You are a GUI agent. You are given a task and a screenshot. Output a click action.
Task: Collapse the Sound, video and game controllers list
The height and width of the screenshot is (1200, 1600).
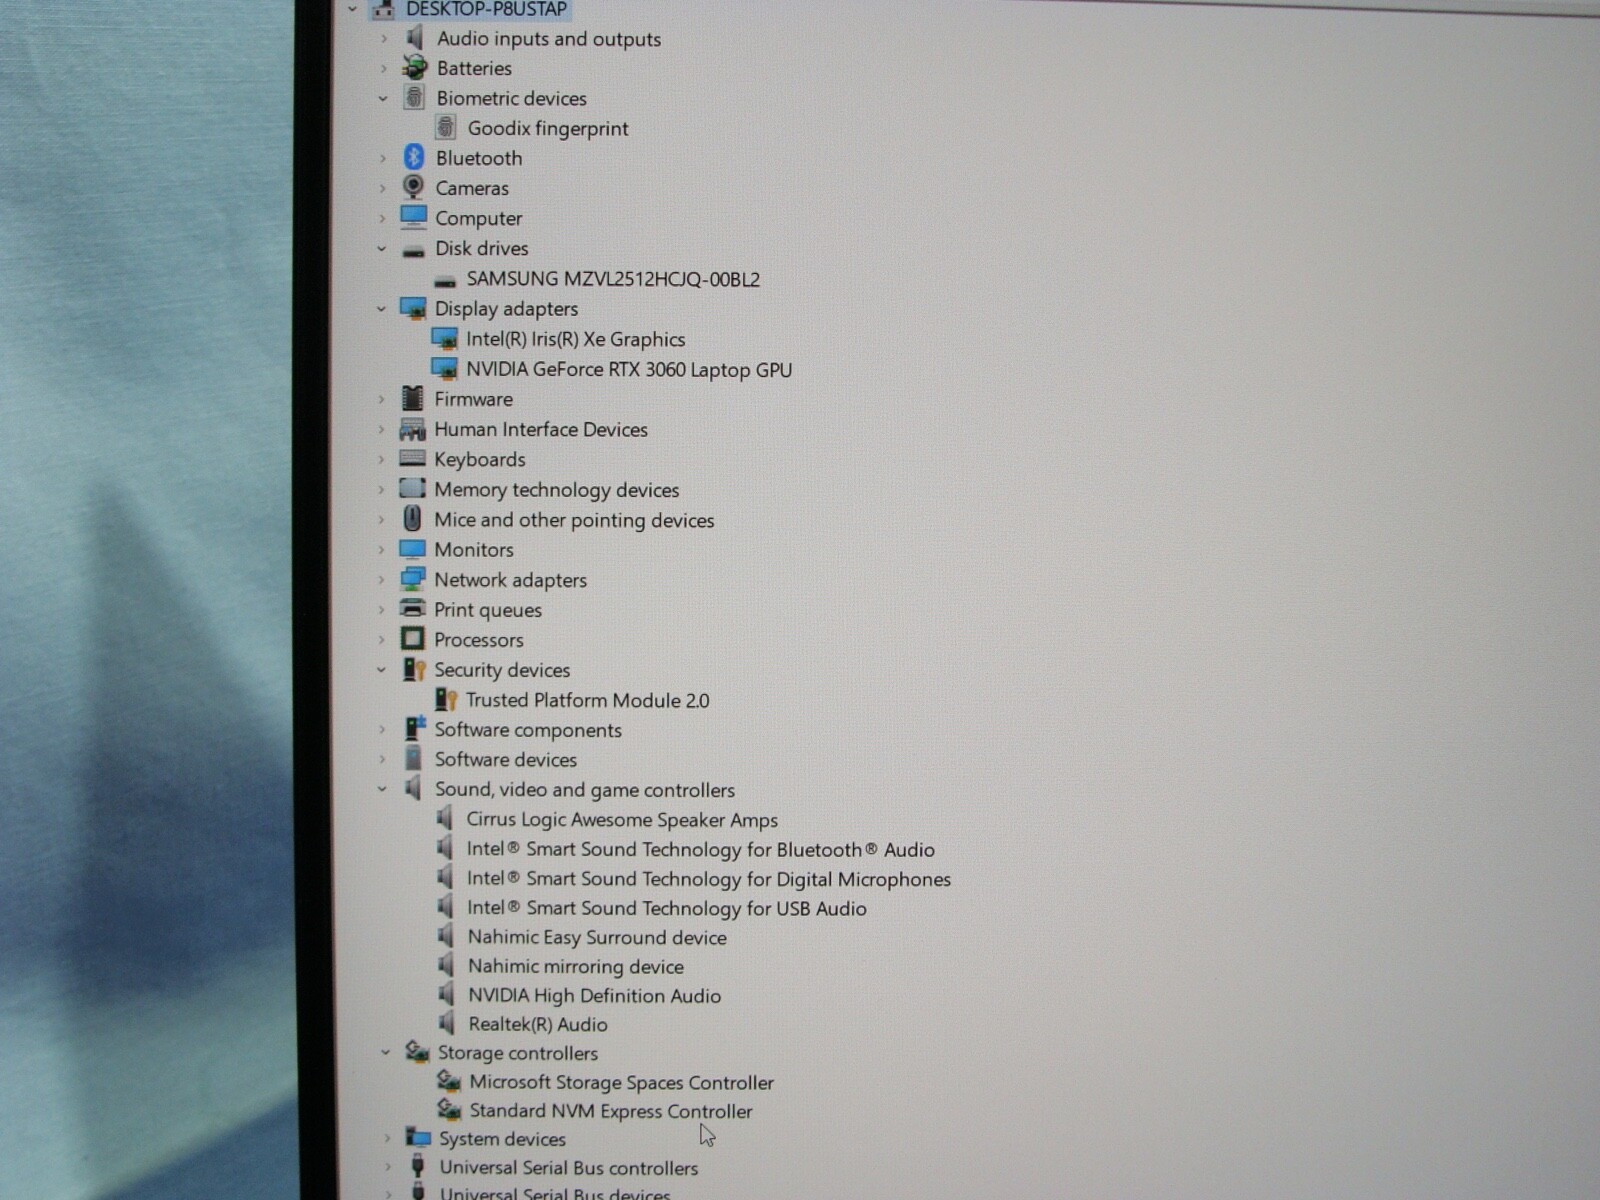click(x=384, y=789)
